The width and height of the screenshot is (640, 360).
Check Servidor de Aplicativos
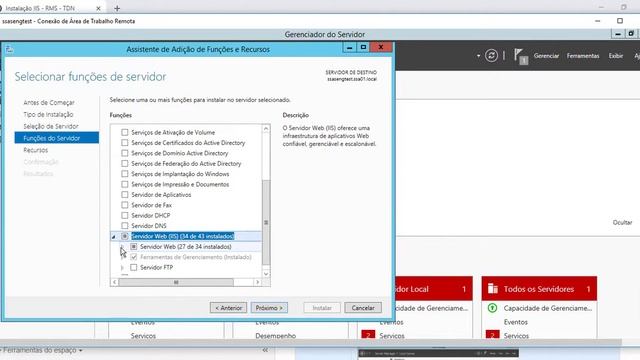point(124,195)
